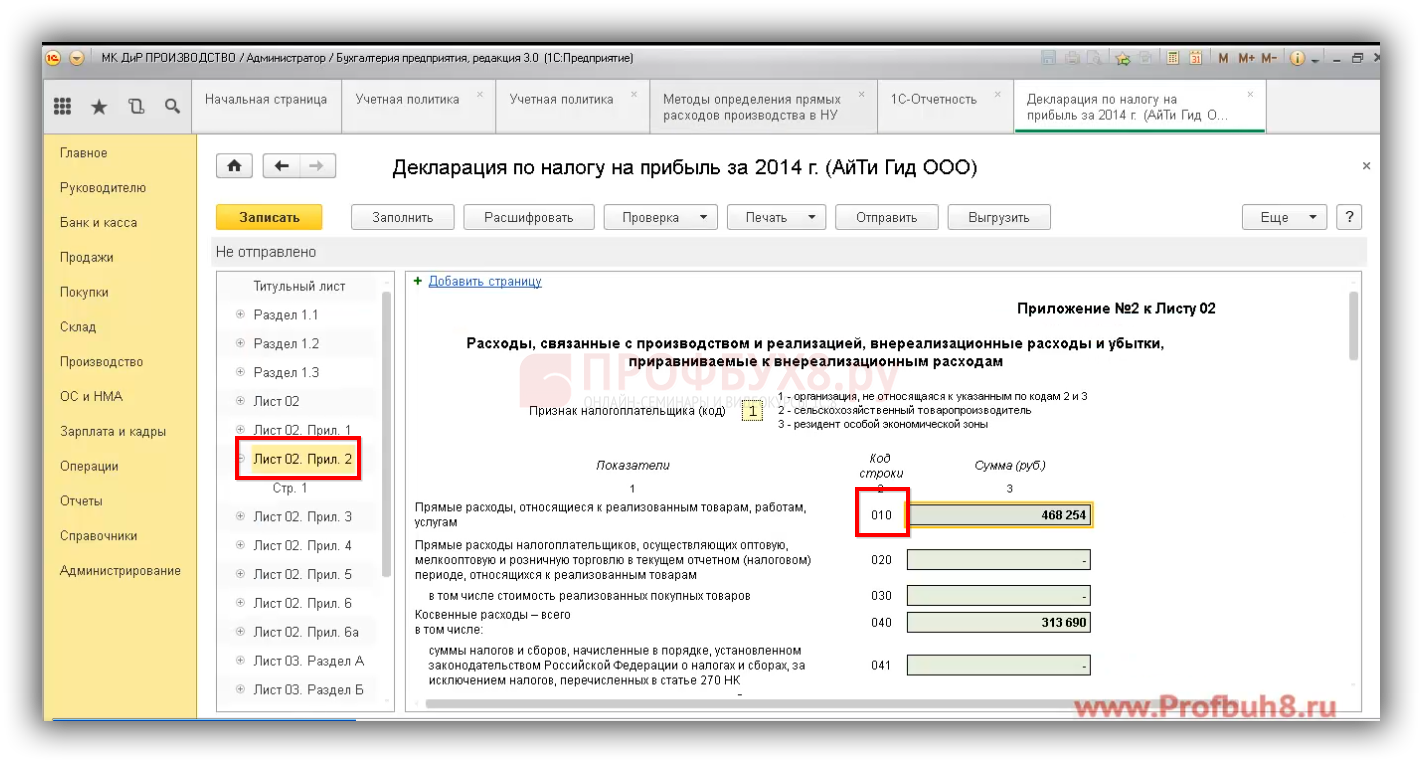Click the Выгрузить button

pos(998,217)
